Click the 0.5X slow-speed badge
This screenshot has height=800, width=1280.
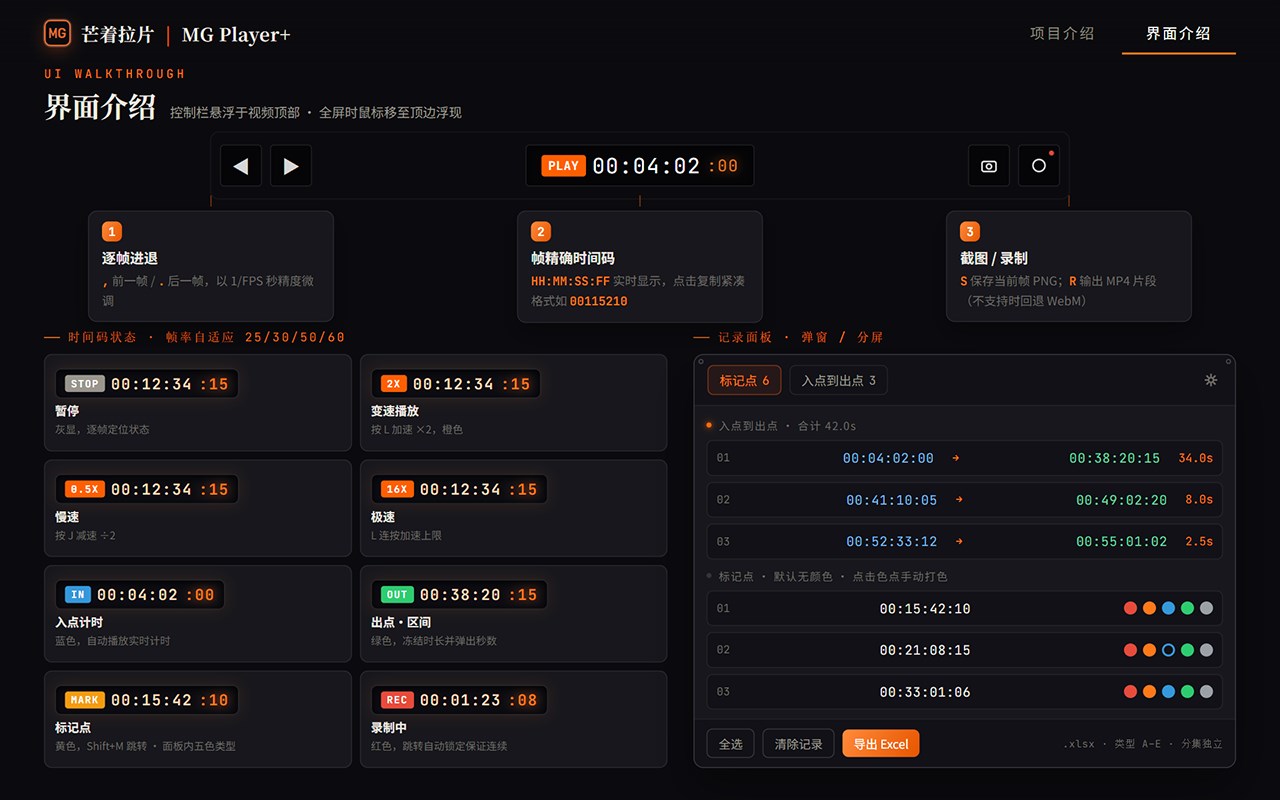click(x=85, y=489)
